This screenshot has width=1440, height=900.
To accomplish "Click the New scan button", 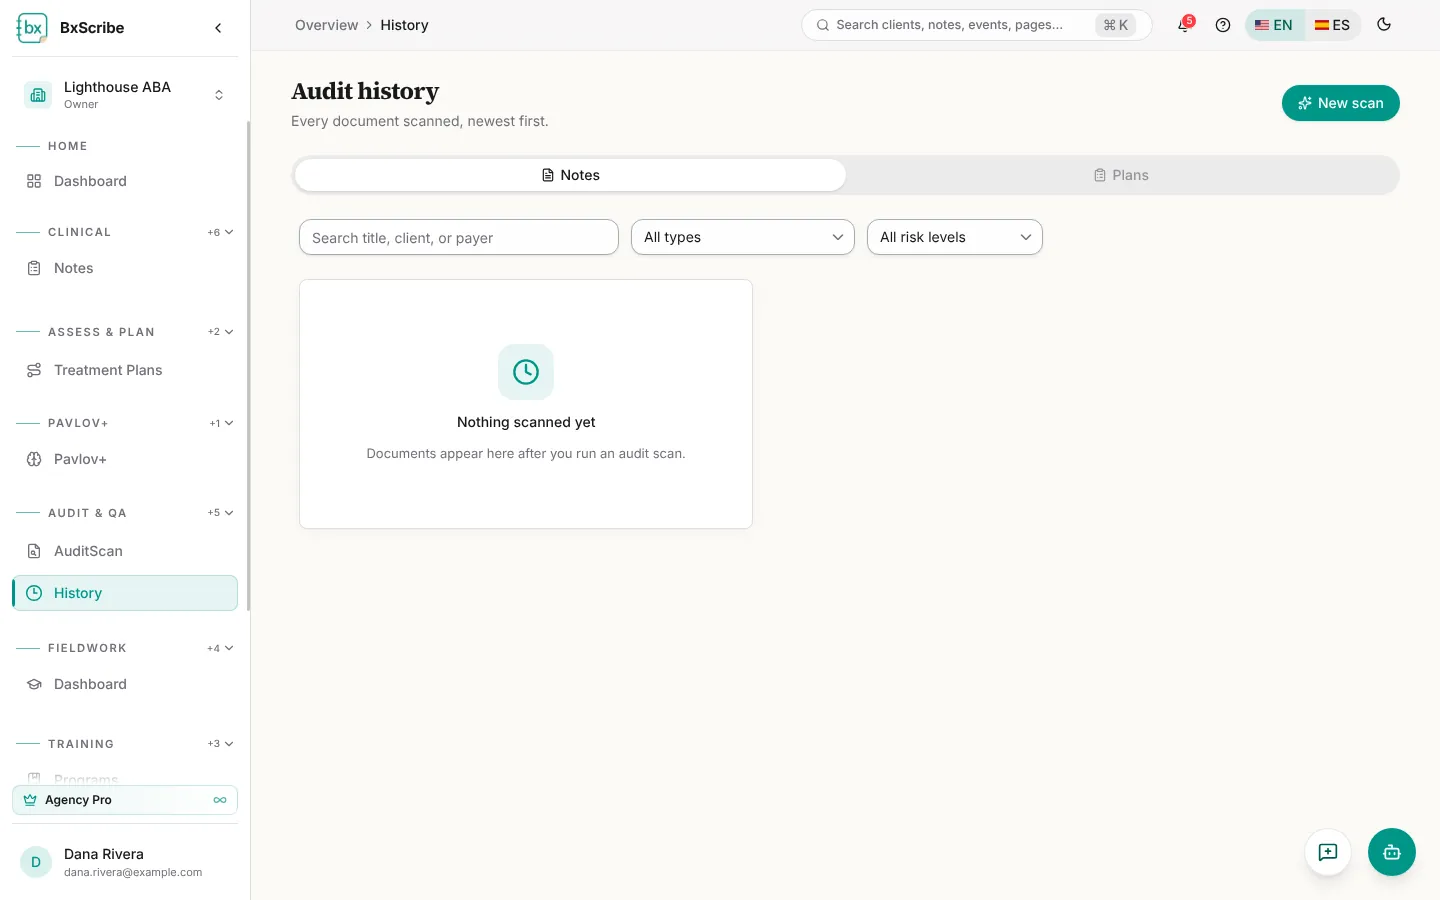I will tap(1341, 103).
